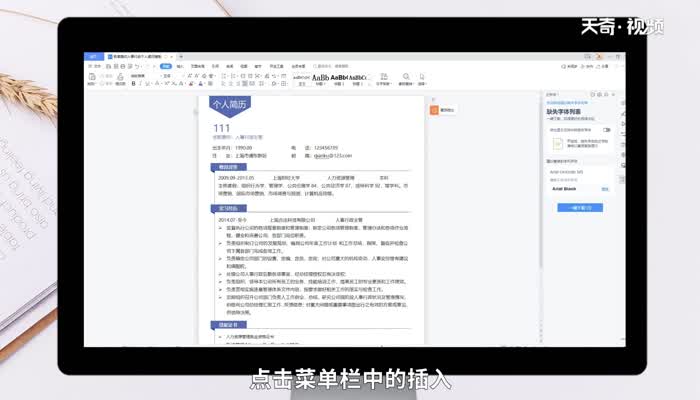The width and height of the screenshot is (700, 400).
Task: Clear text formatting
Action: 204,76
